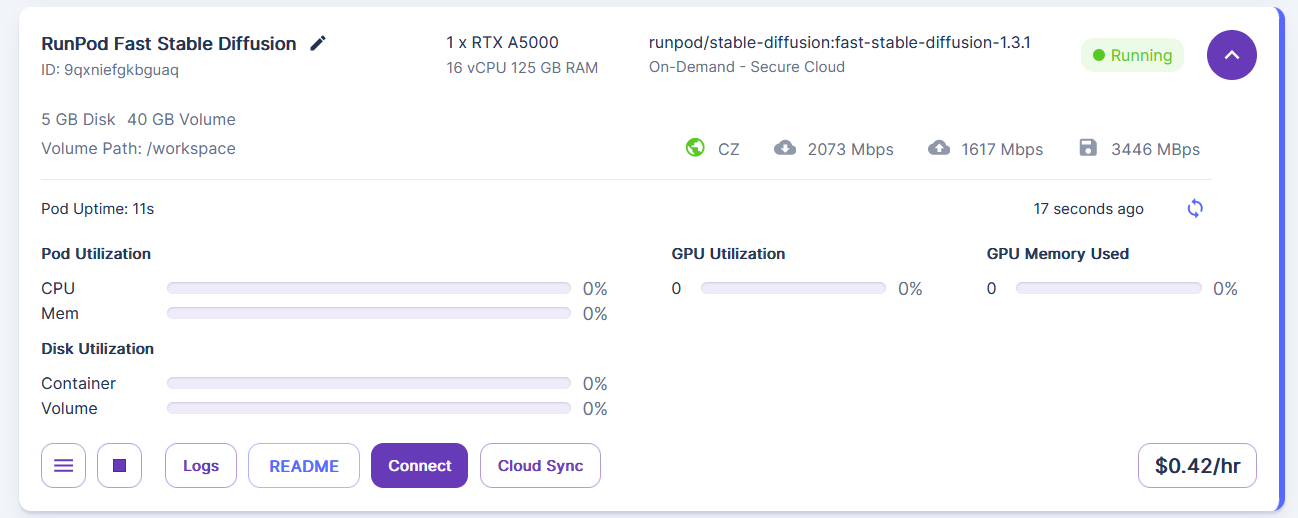Click the Volume disk utilization bar
Screen dimensions: 1298x518
coord(368,408)
